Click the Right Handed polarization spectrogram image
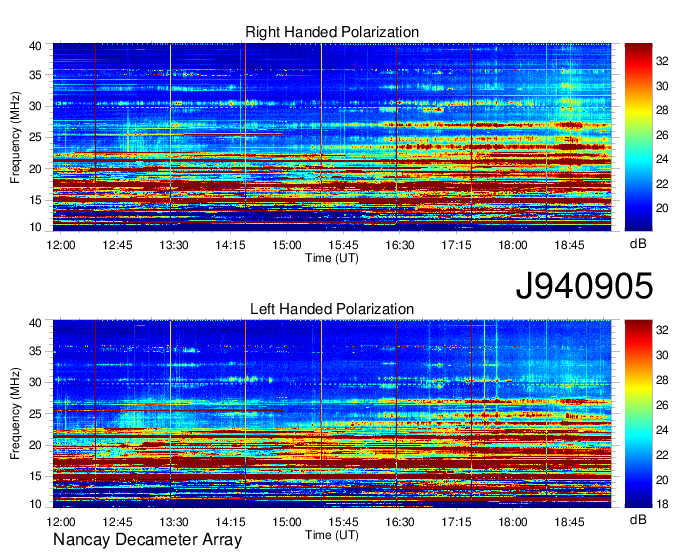 tap(332, 137)
